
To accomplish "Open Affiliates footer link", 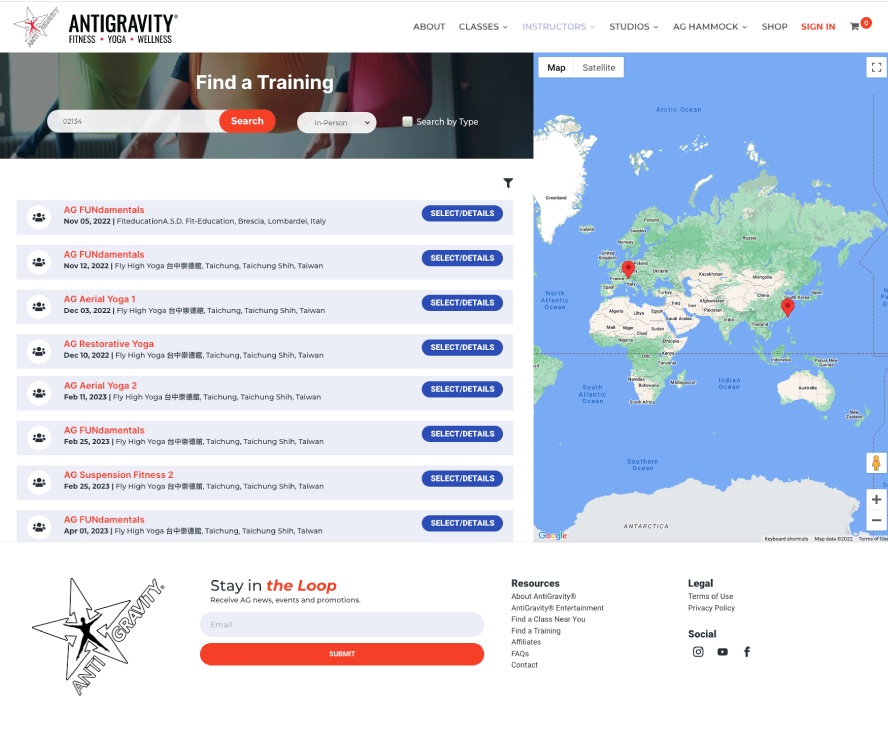I will (526, 642).
